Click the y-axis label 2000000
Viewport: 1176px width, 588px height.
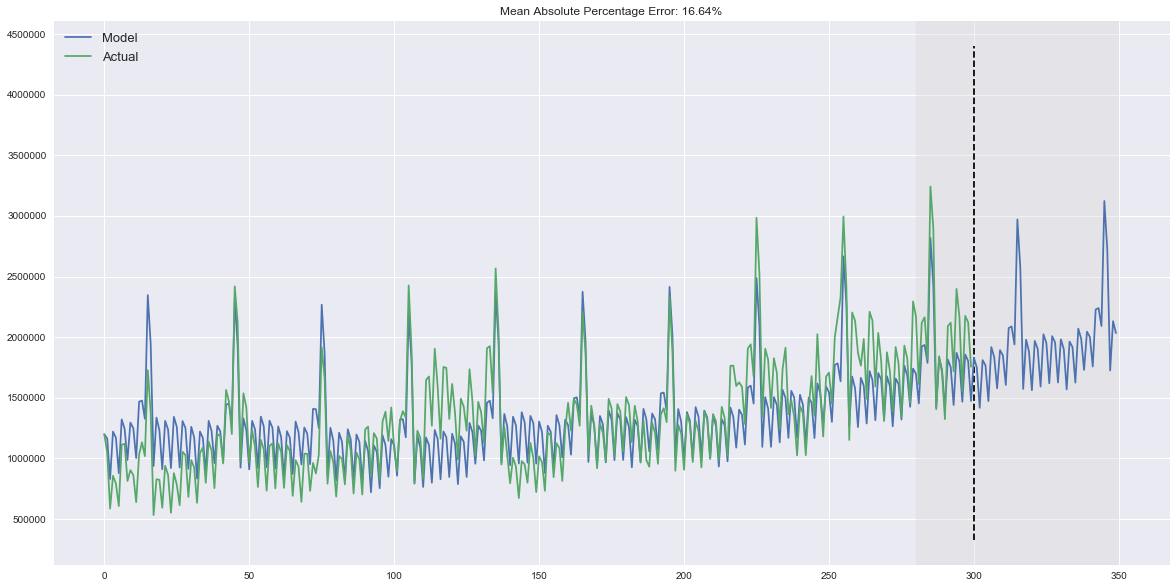[x=24, y=338]
